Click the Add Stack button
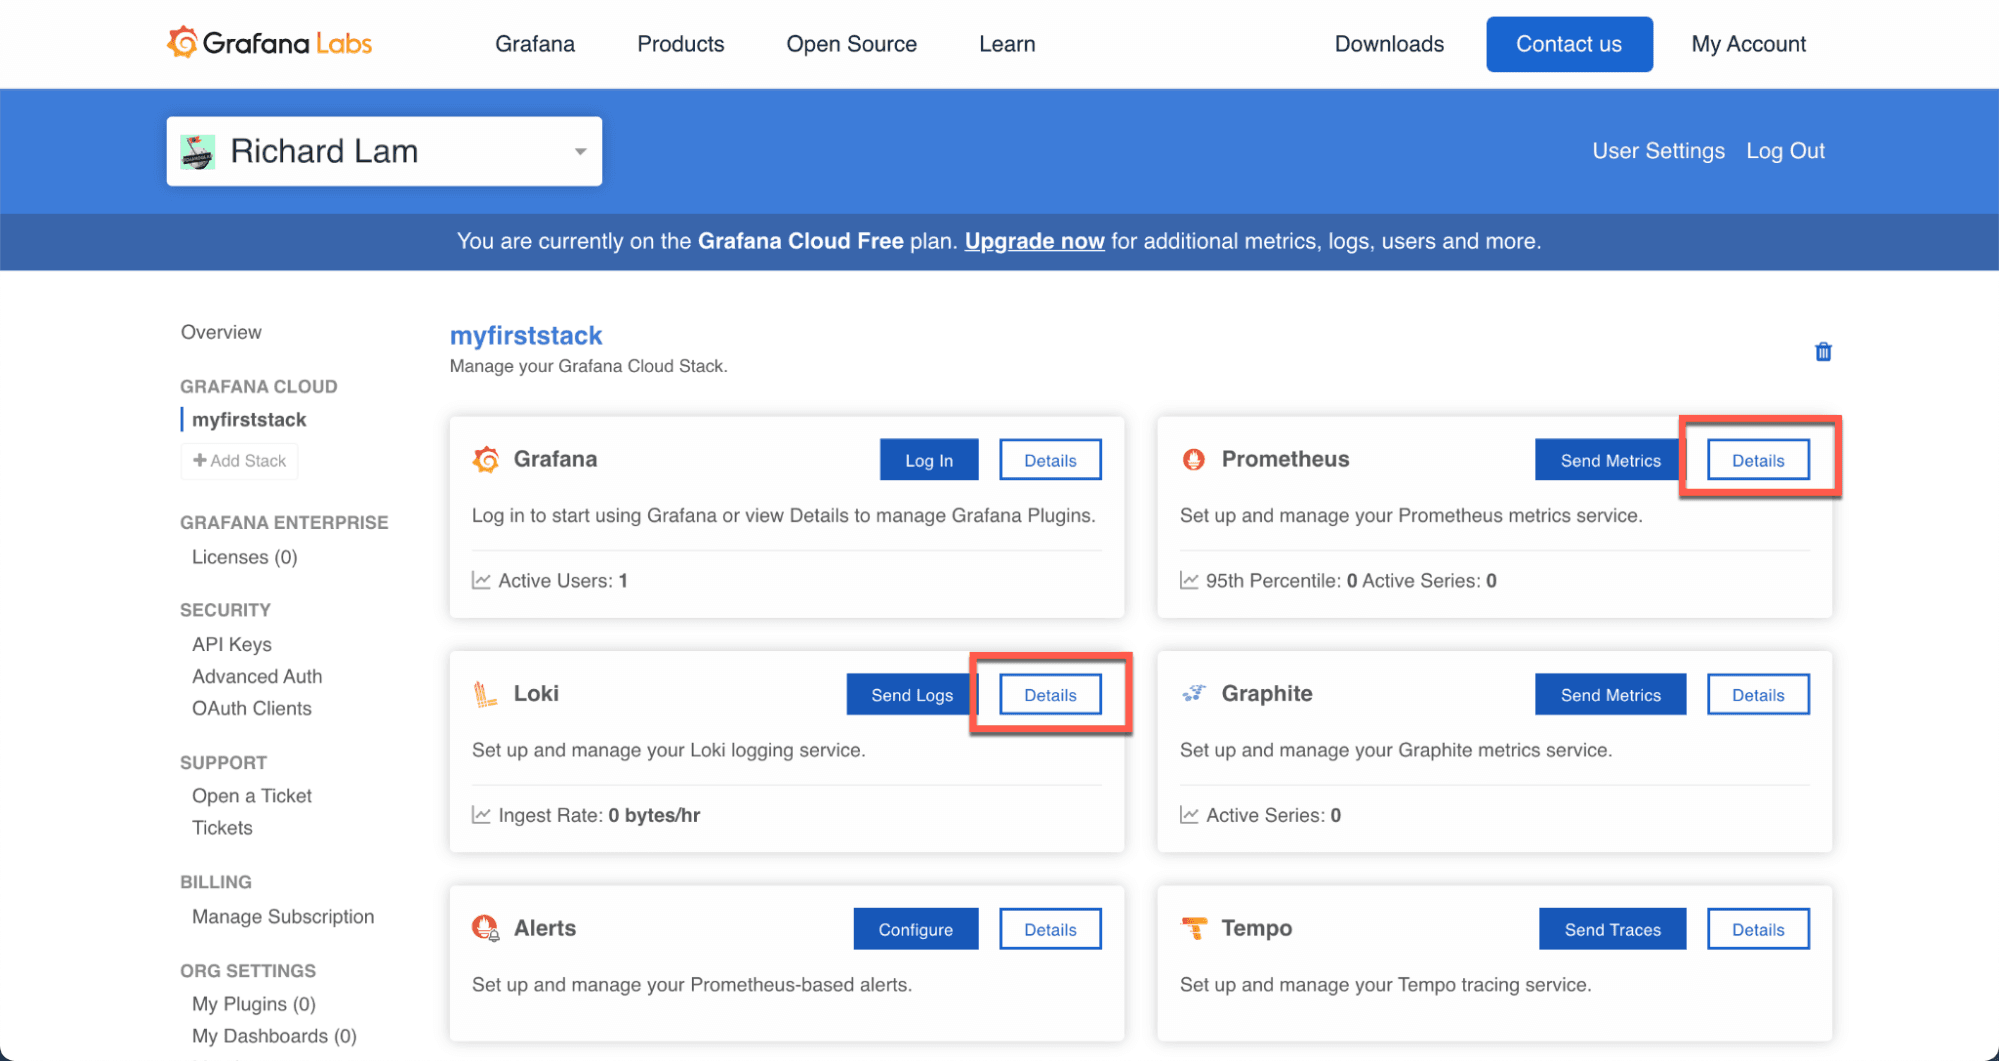 point(240,461)
